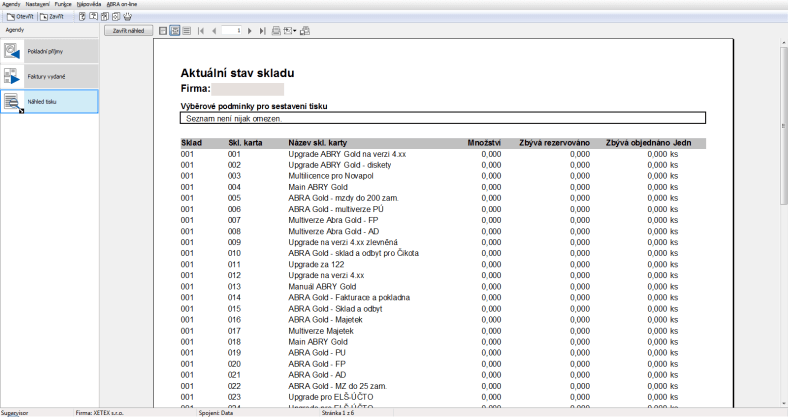This screenshot has height=417, width=788.
Task: Select Náhled tisku agenda in sidebar
Action: (49, 101)
